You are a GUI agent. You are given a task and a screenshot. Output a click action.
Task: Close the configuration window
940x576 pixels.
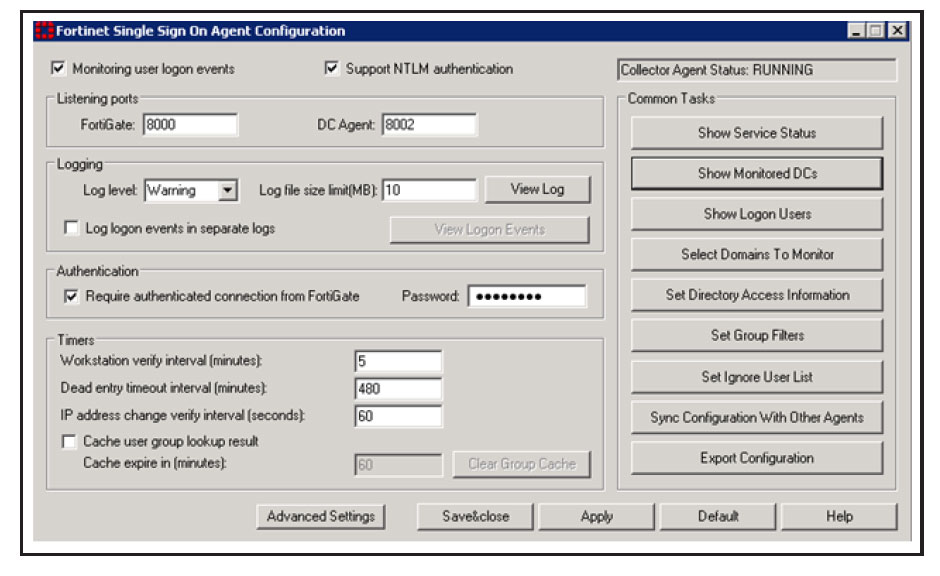897,31
